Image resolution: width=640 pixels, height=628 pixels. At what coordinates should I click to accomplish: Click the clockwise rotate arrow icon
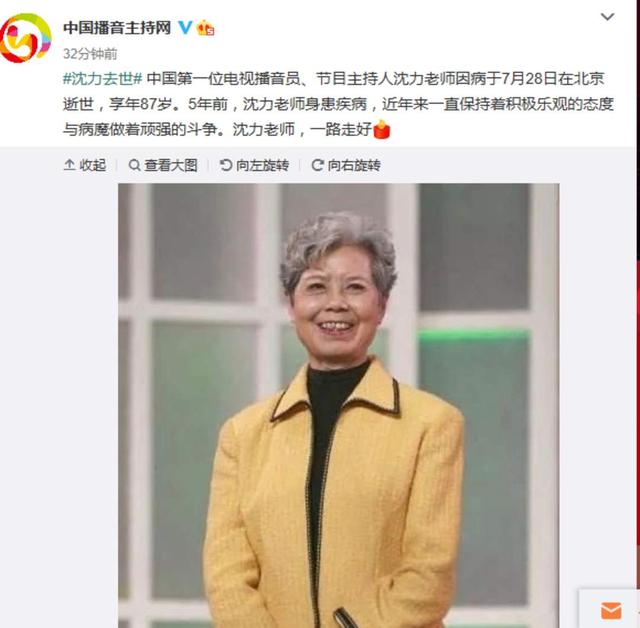coord(317,165)
